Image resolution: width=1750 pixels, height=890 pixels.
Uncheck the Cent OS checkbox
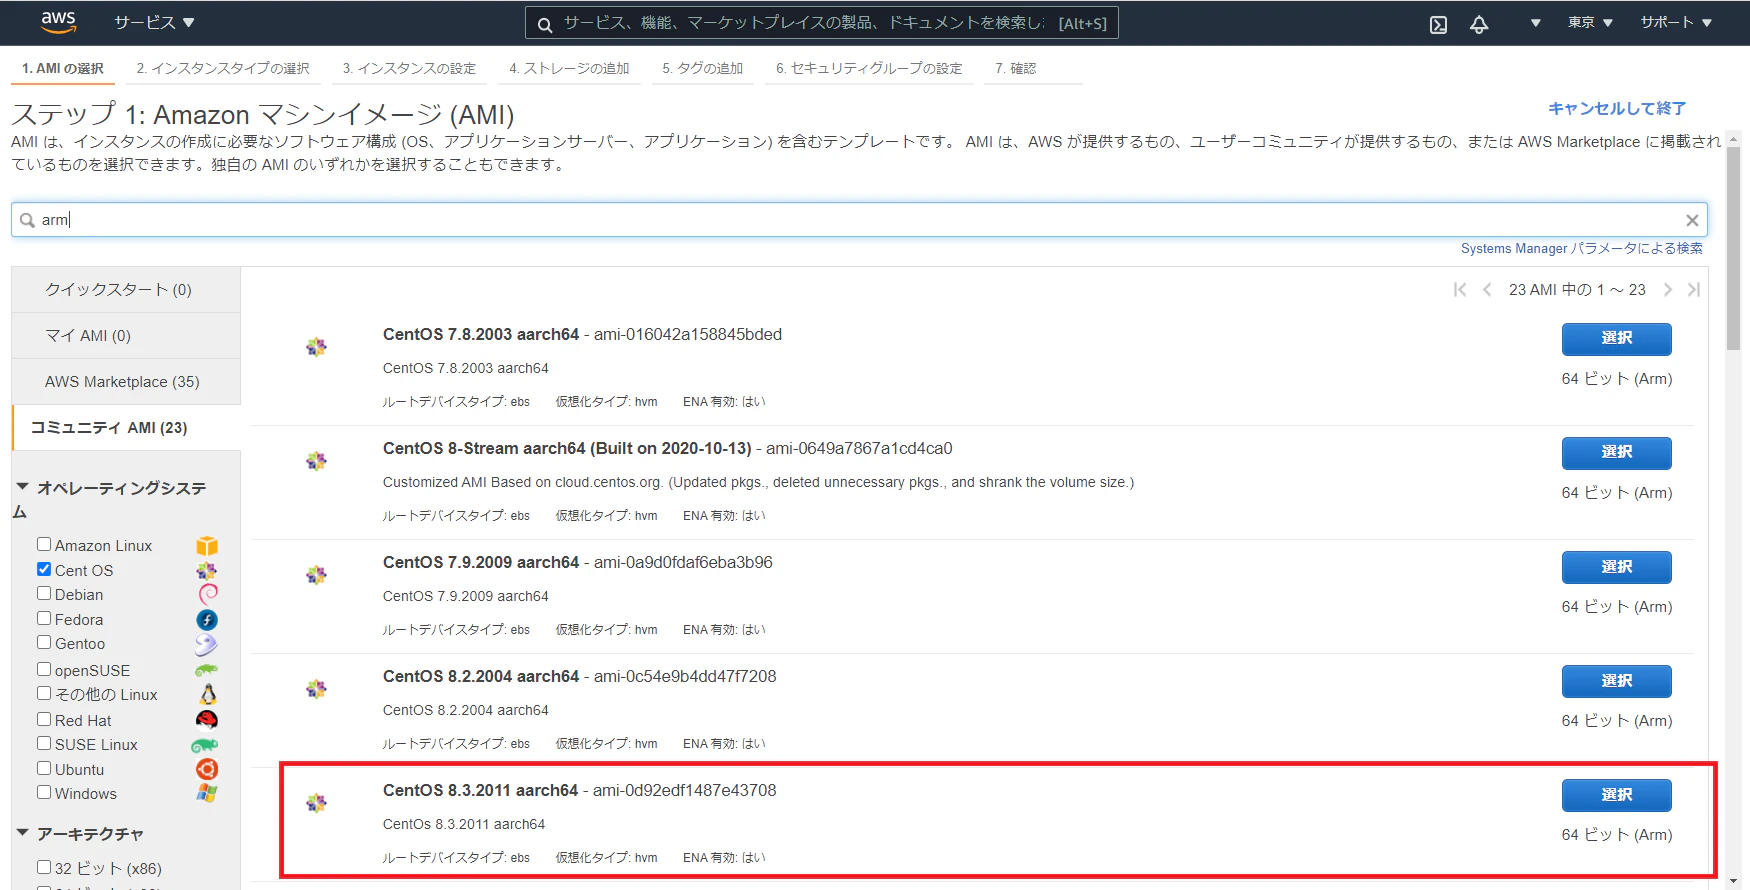pos(44,569)
